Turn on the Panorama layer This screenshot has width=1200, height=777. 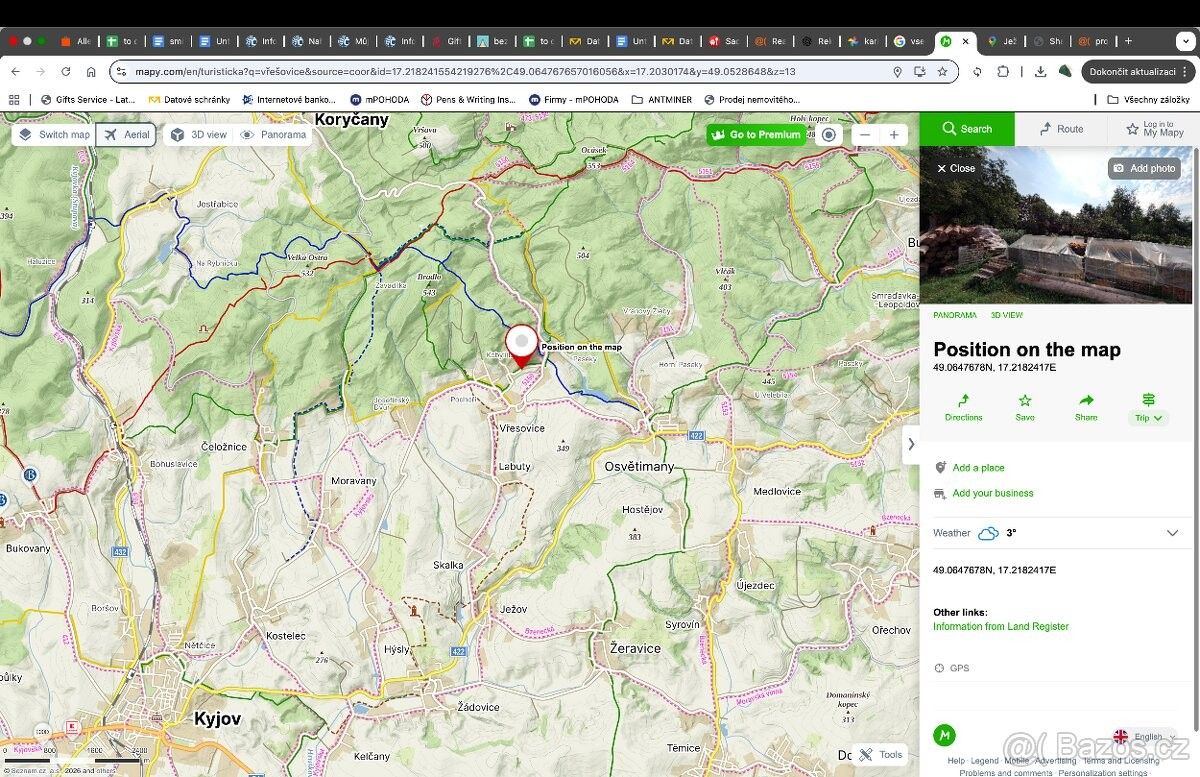point(273,135)
